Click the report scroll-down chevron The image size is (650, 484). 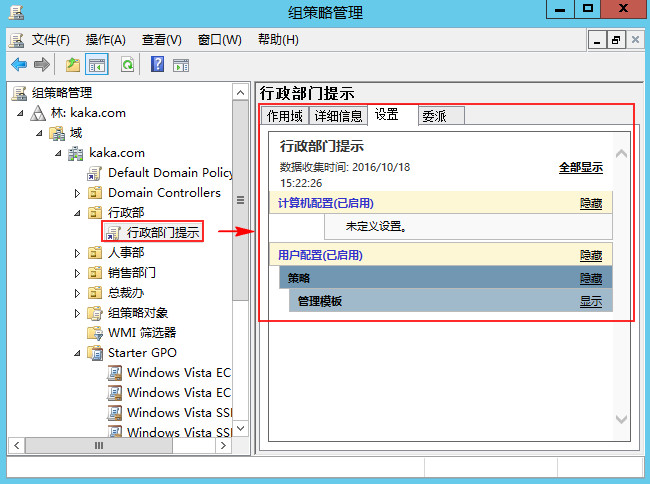coord(621,419)
